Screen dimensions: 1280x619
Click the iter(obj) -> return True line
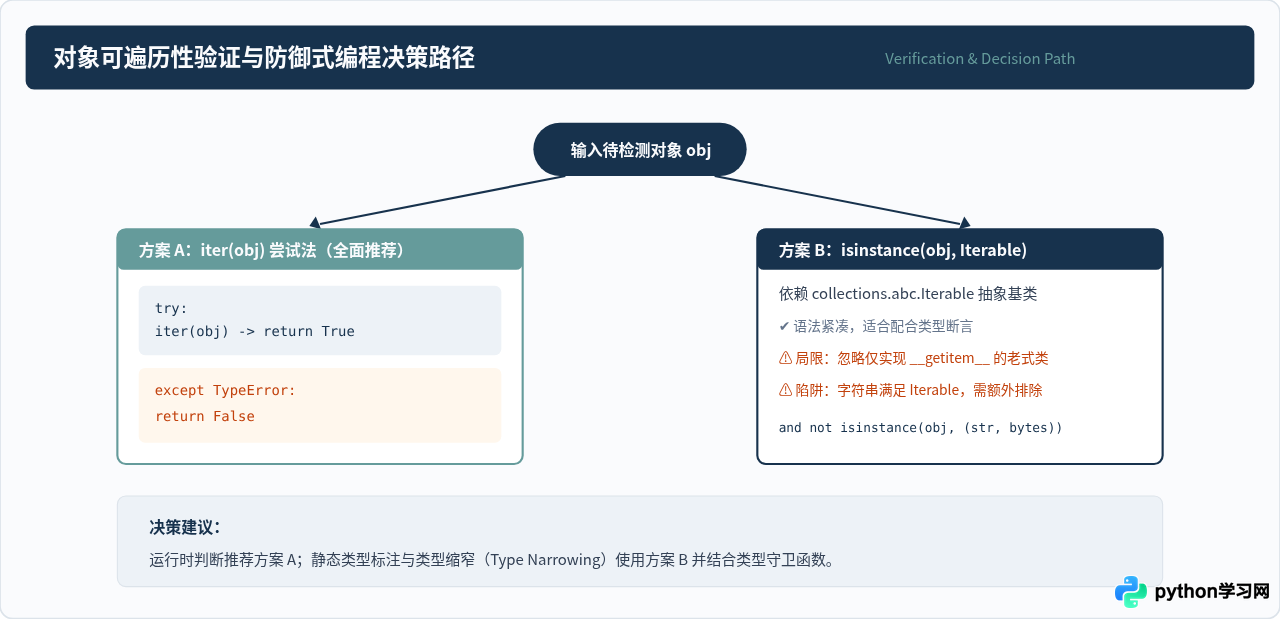click(x=255, y=331)
